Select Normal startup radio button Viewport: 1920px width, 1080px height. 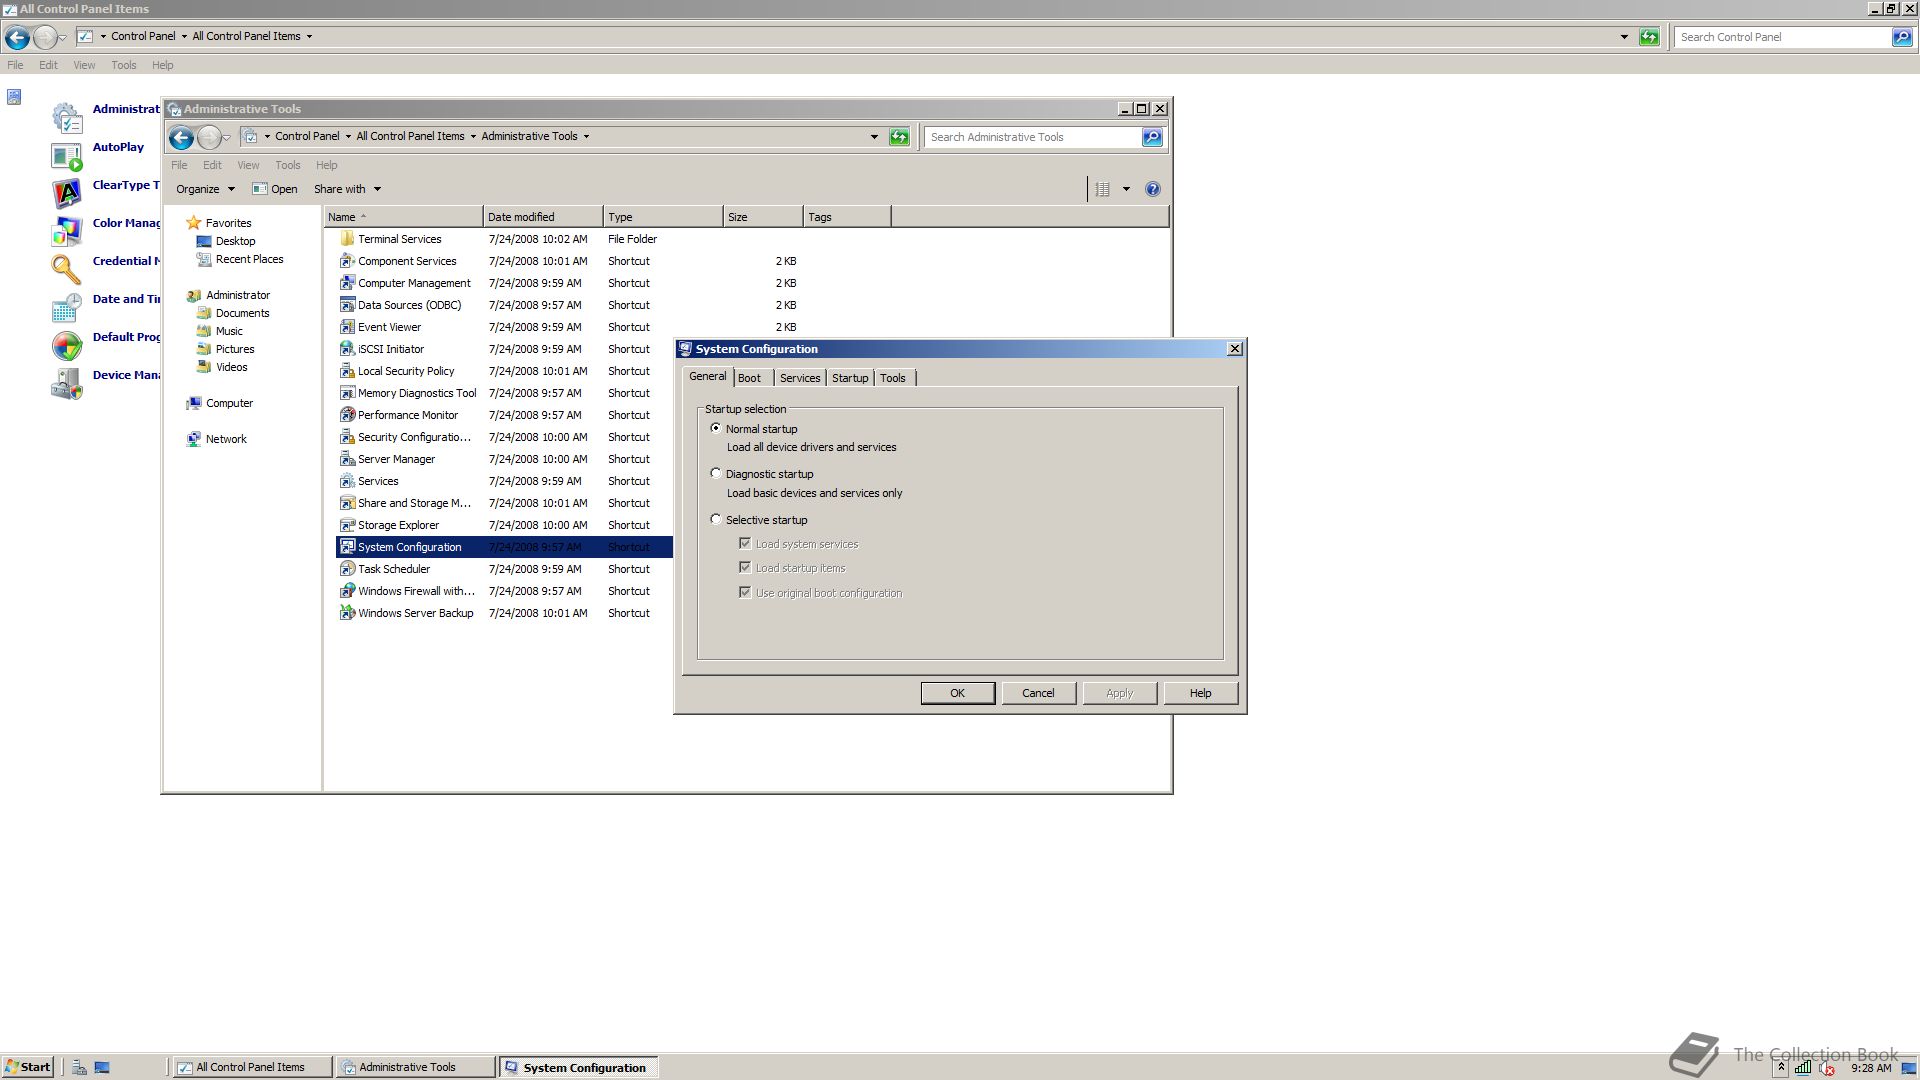[715, 428]
